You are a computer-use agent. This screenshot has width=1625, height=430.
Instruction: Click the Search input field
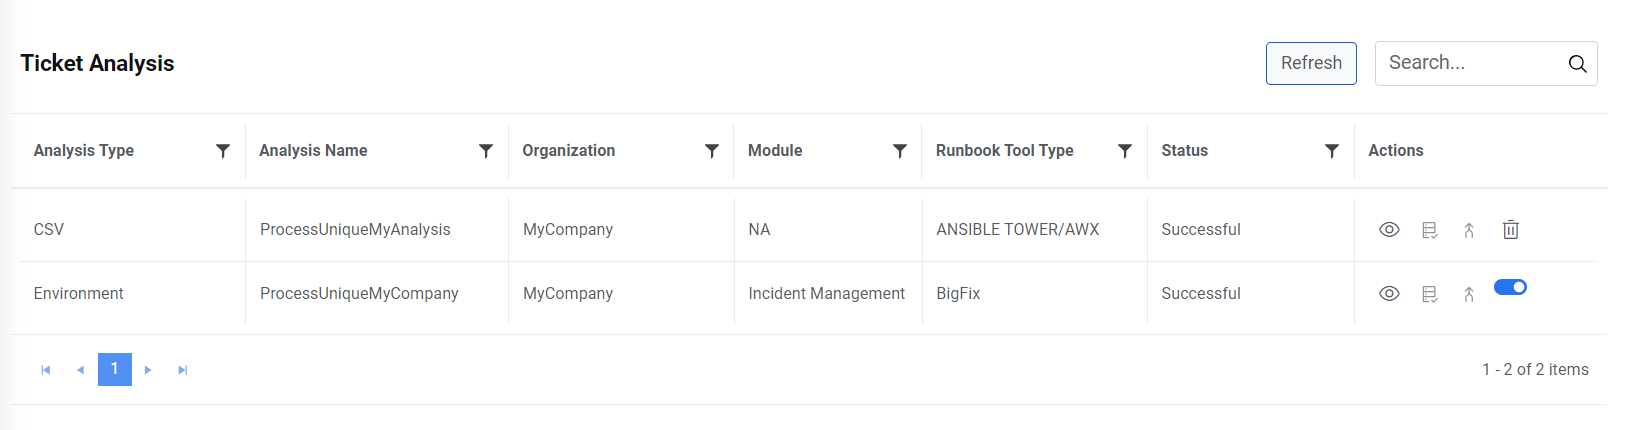(x=1465, y=63)
